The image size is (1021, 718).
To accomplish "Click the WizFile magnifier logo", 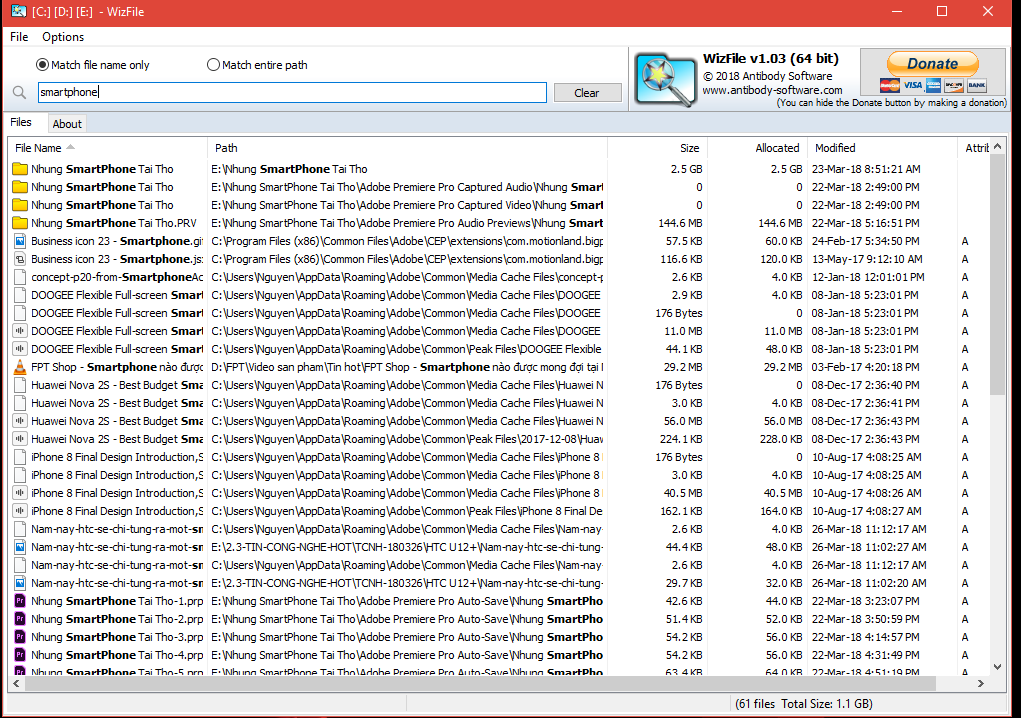I will [x=665, y=80].
